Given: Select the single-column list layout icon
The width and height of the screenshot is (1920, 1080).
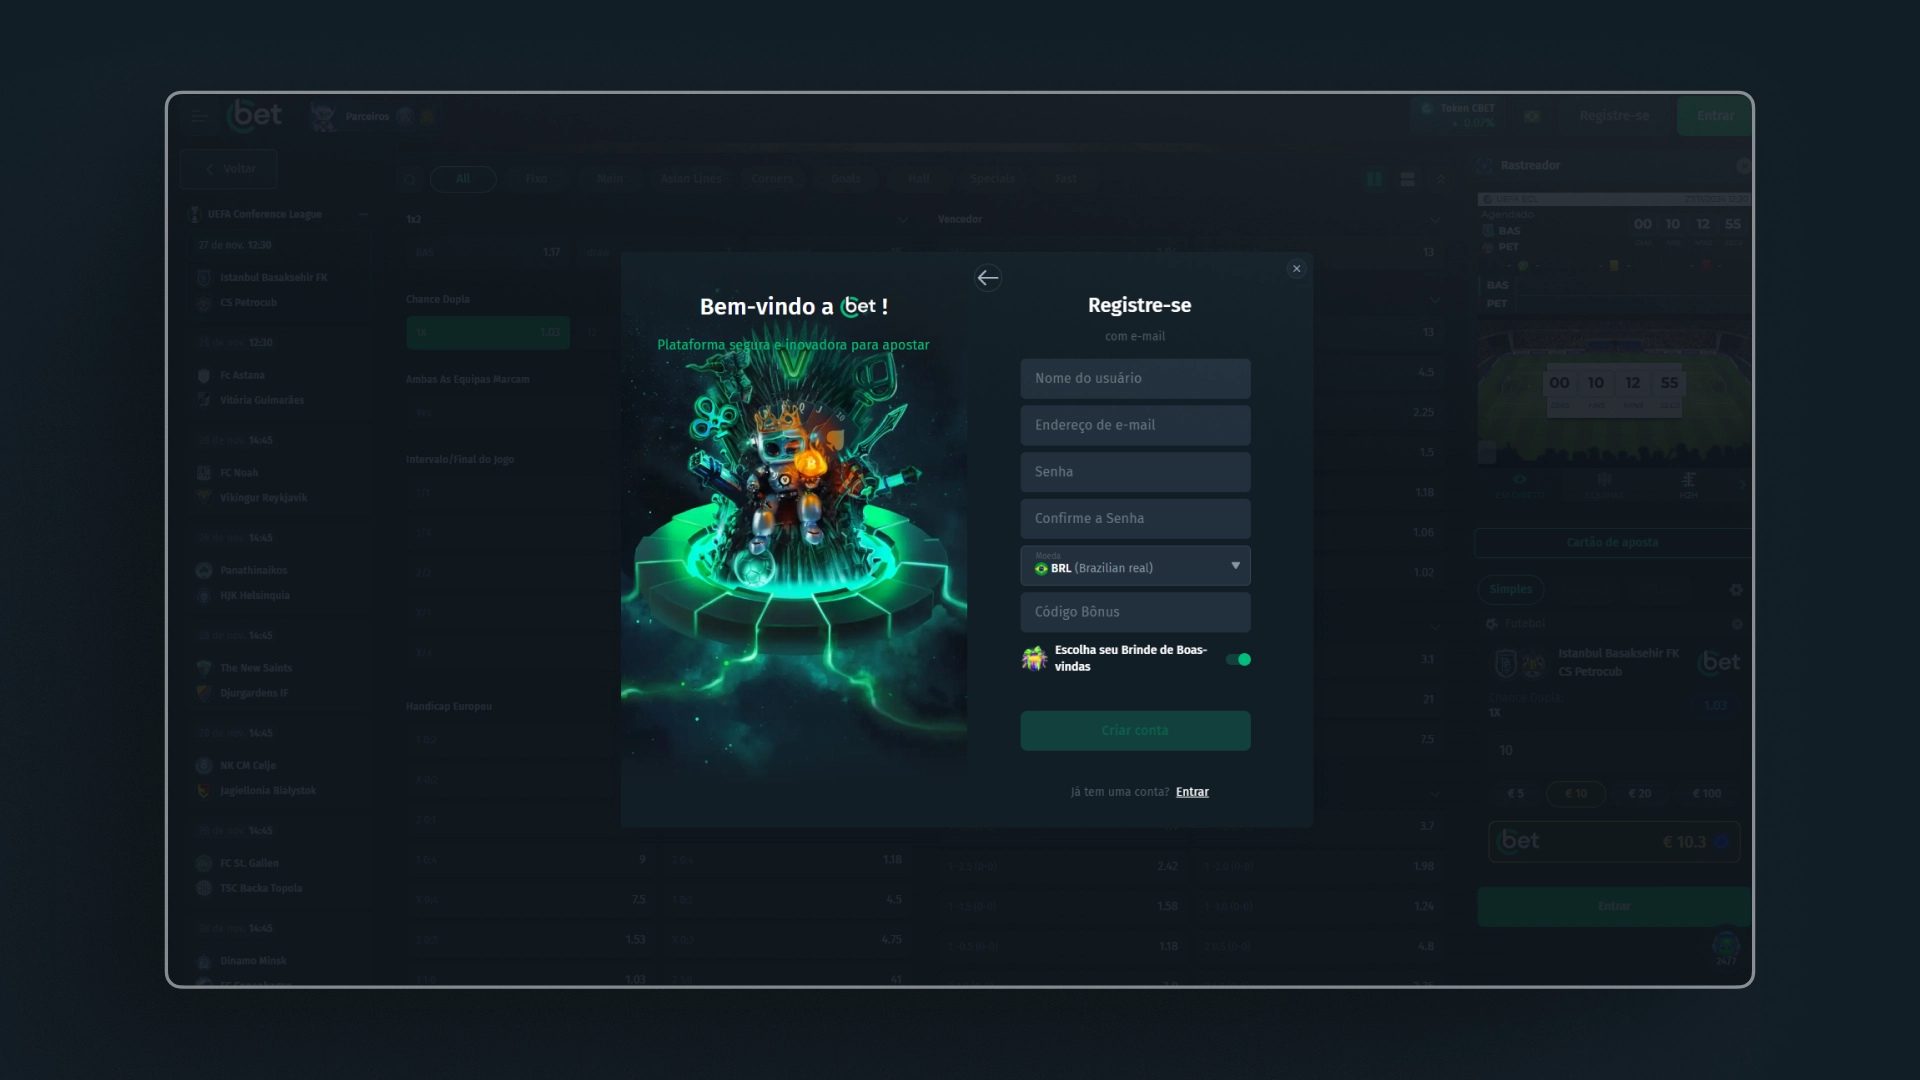Looking at the screenshot, I should coord(1407,179).
